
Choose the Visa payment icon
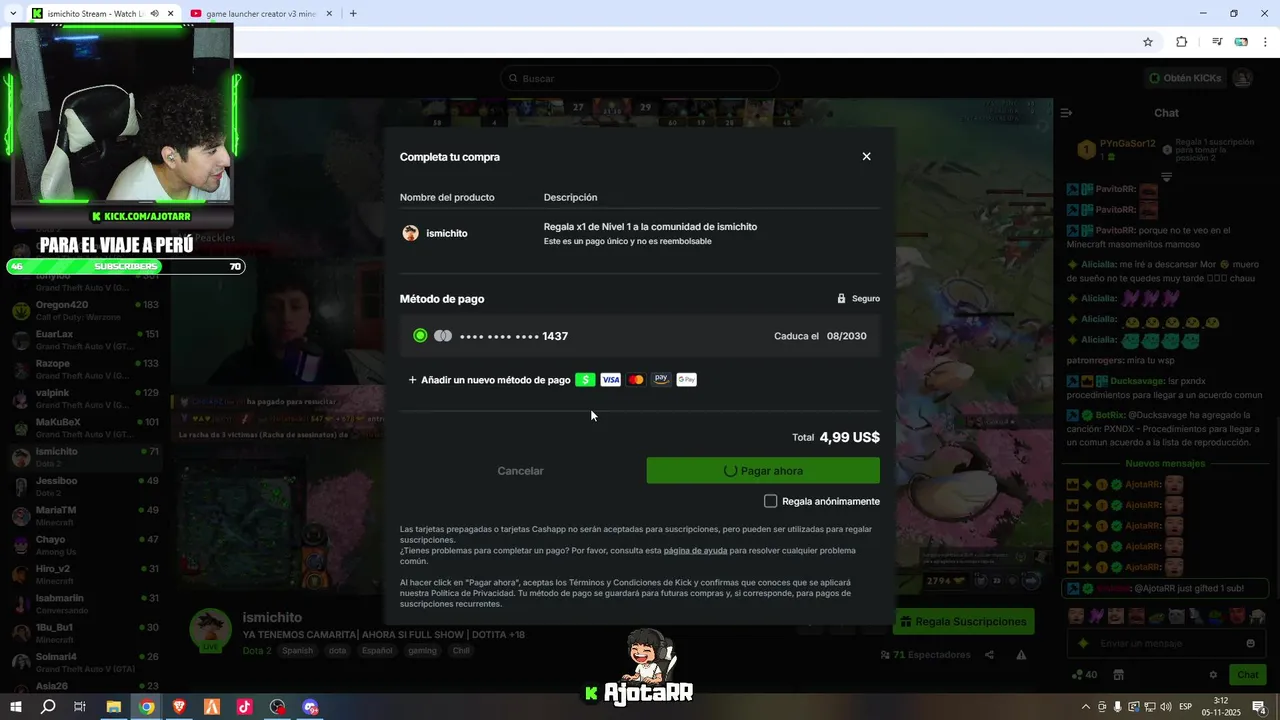[x=610, y=380]
